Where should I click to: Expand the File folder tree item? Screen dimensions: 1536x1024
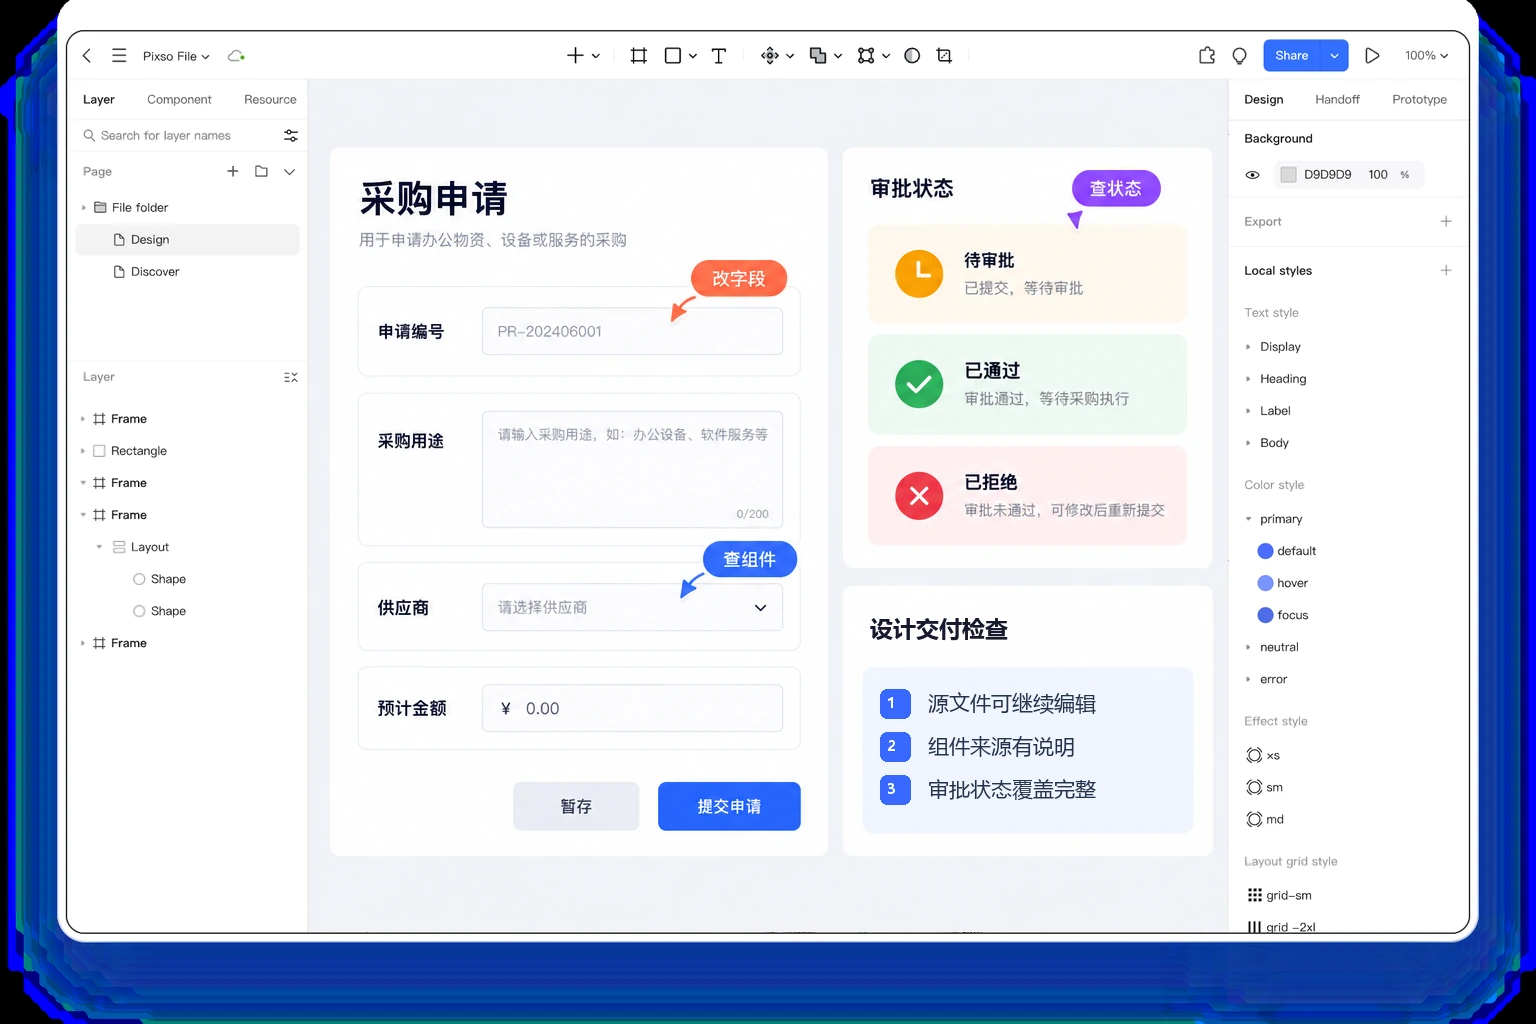[84, 207]
